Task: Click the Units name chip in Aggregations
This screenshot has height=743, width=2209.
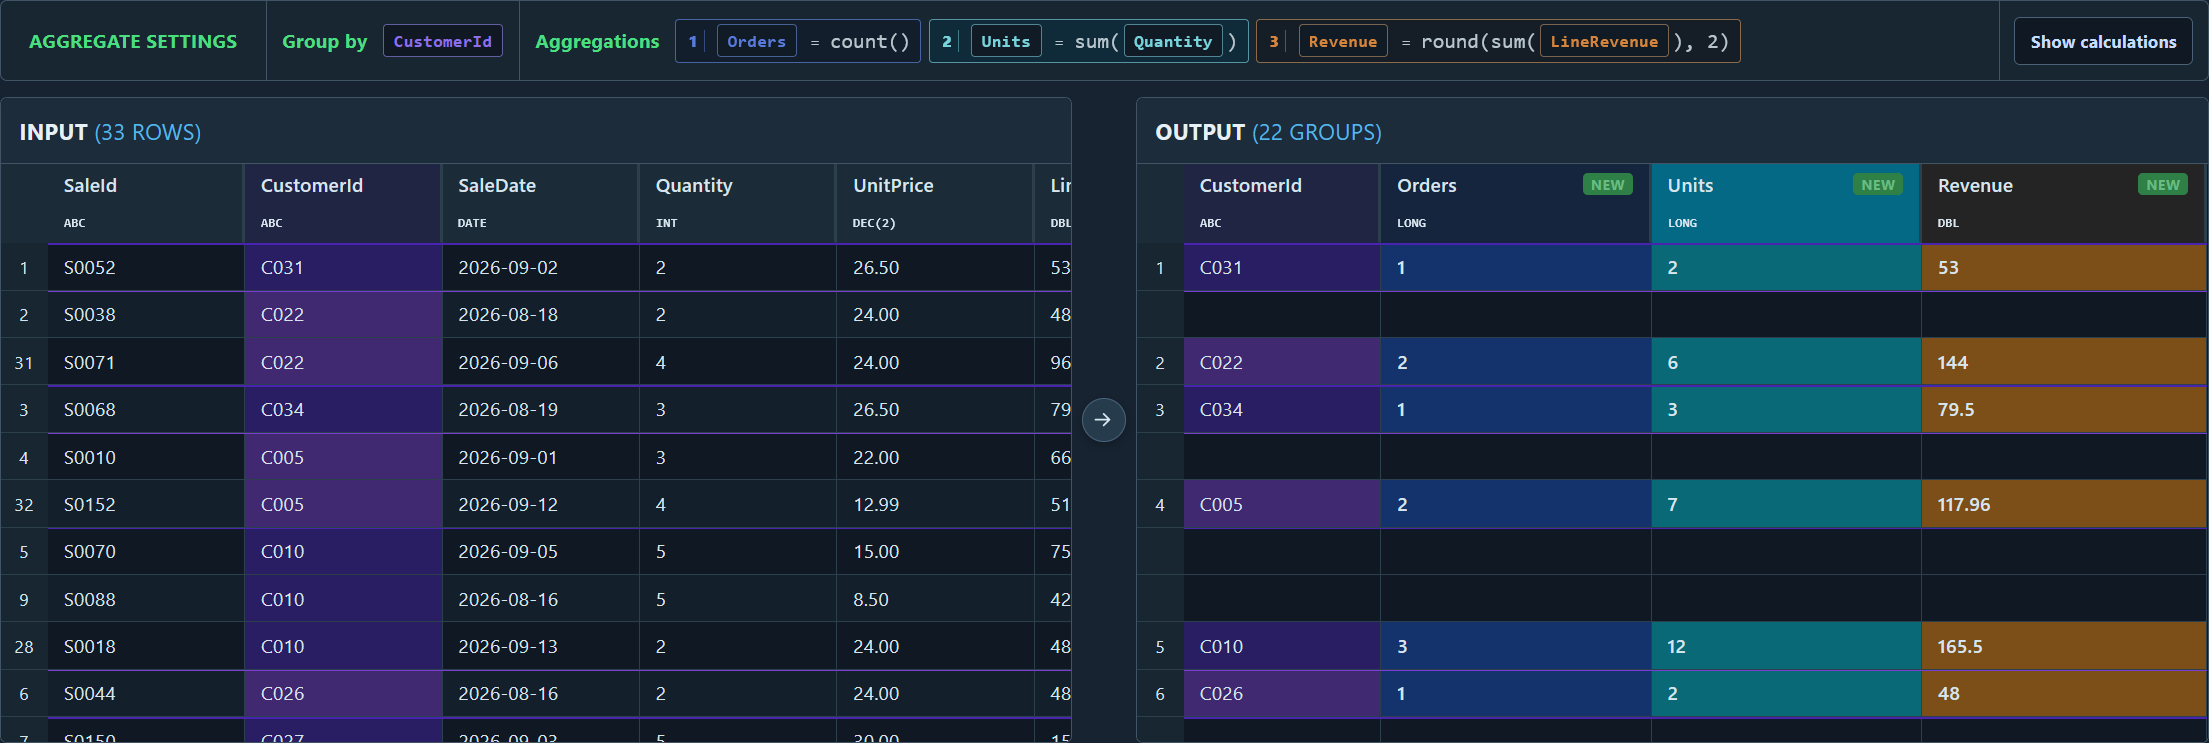Action: (x=1005, y=42)
